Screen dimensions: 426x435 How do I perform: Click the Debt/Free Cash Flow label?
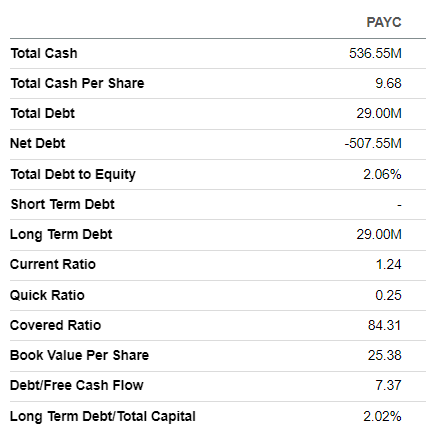tap(77, 385)
